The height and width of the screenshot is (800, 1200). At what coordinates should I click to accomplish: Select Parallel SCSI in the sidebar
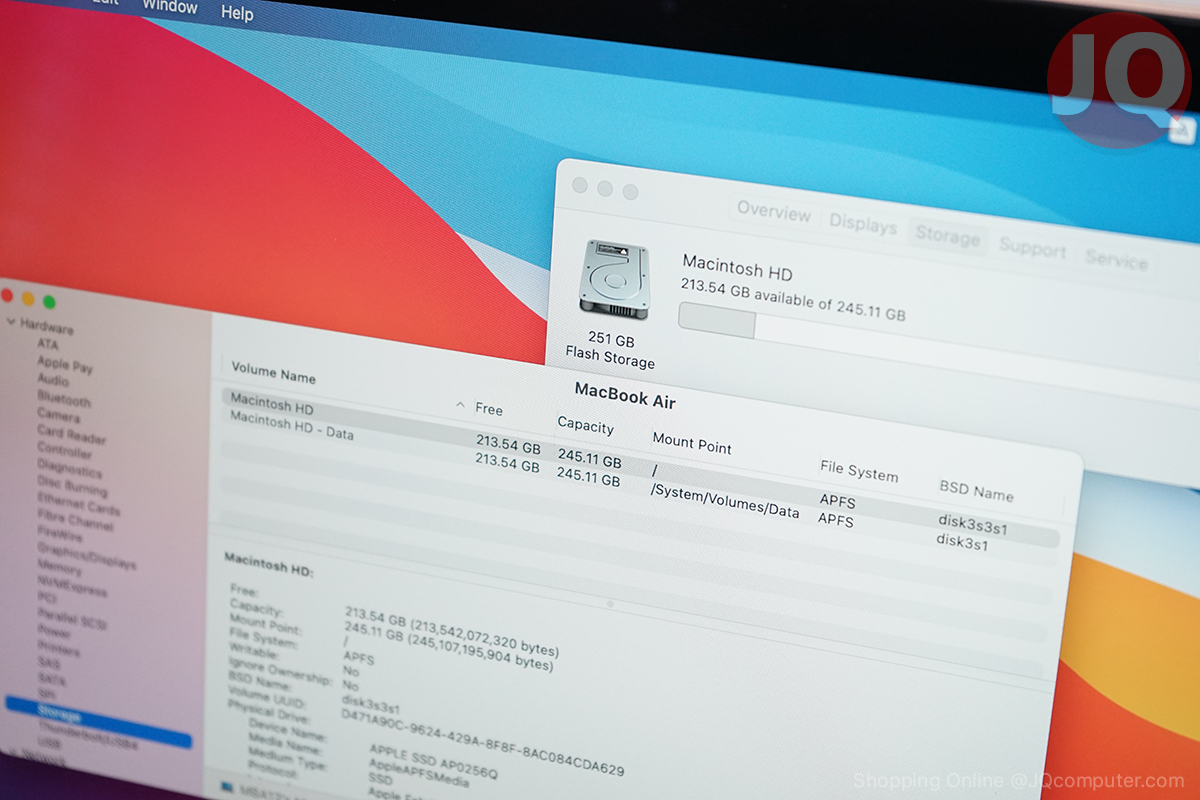click(x=71, y=619)
